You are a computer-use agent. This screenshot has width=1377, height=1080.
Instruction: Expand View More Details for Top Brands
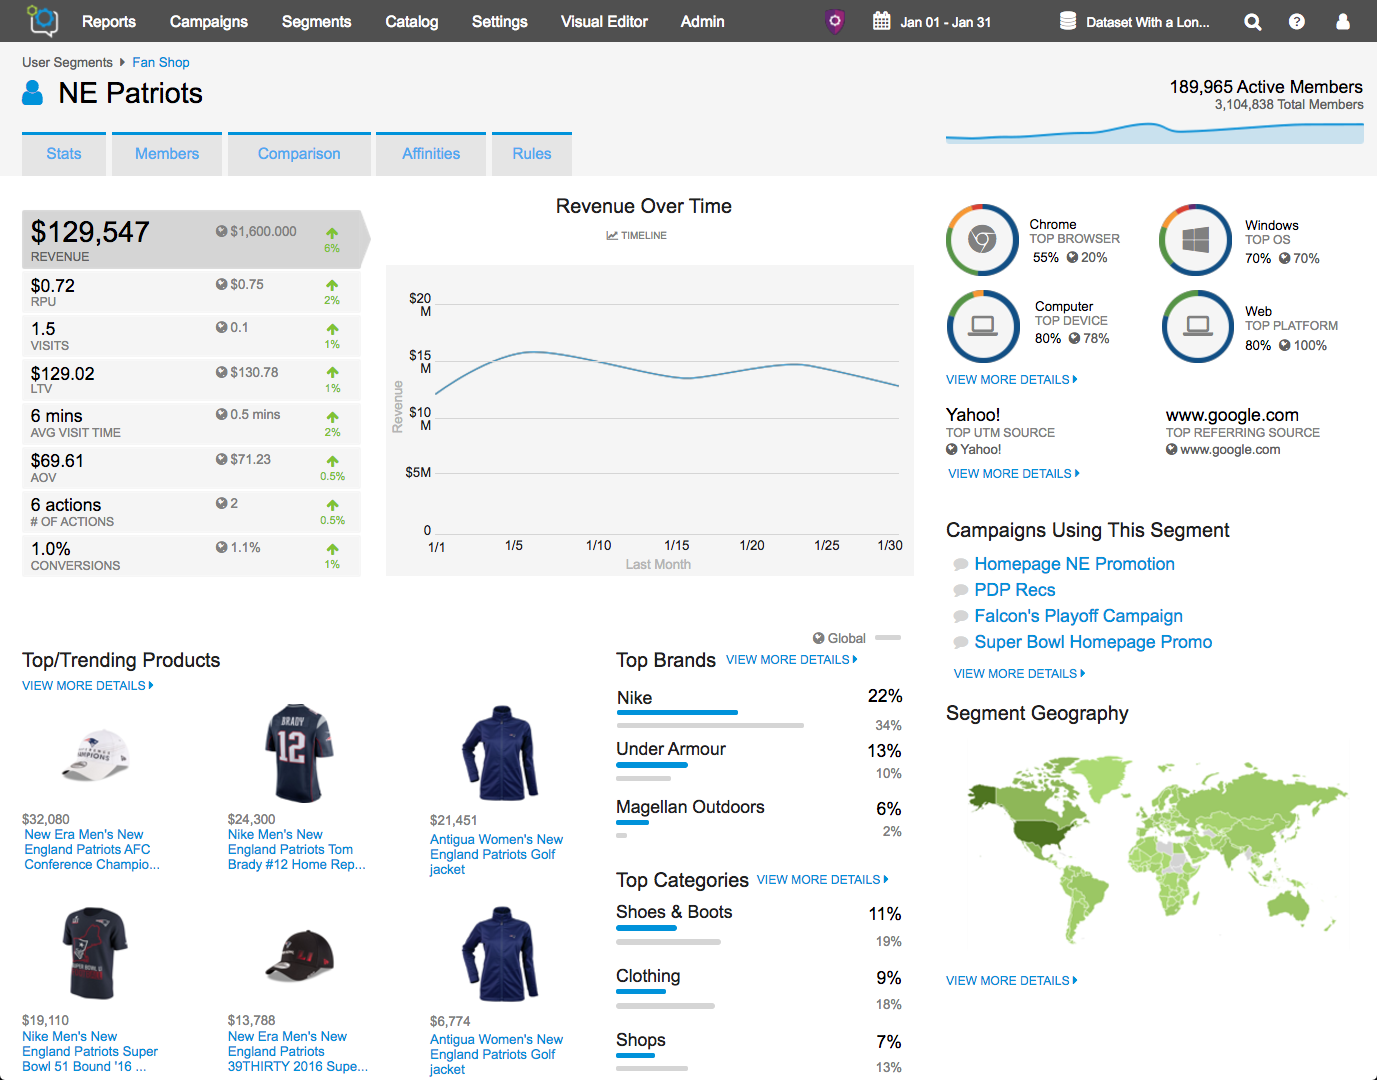(792, 660)
